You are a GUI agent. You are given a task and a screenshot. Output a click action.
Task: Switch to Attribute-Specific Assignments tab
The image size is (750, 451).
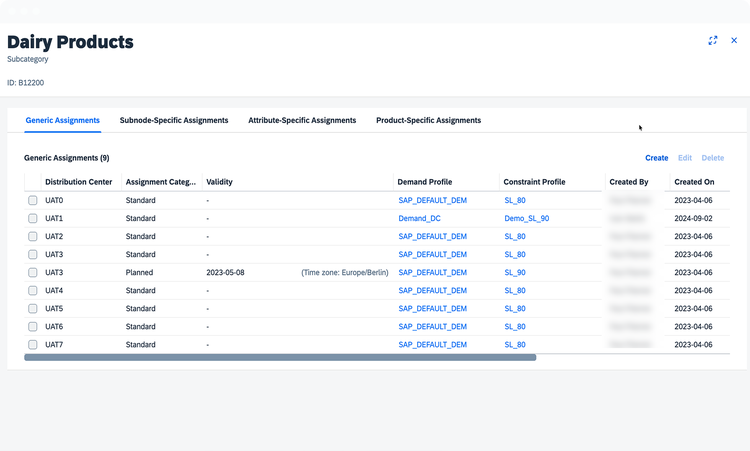pyautogui.click(x=302, y=120)
